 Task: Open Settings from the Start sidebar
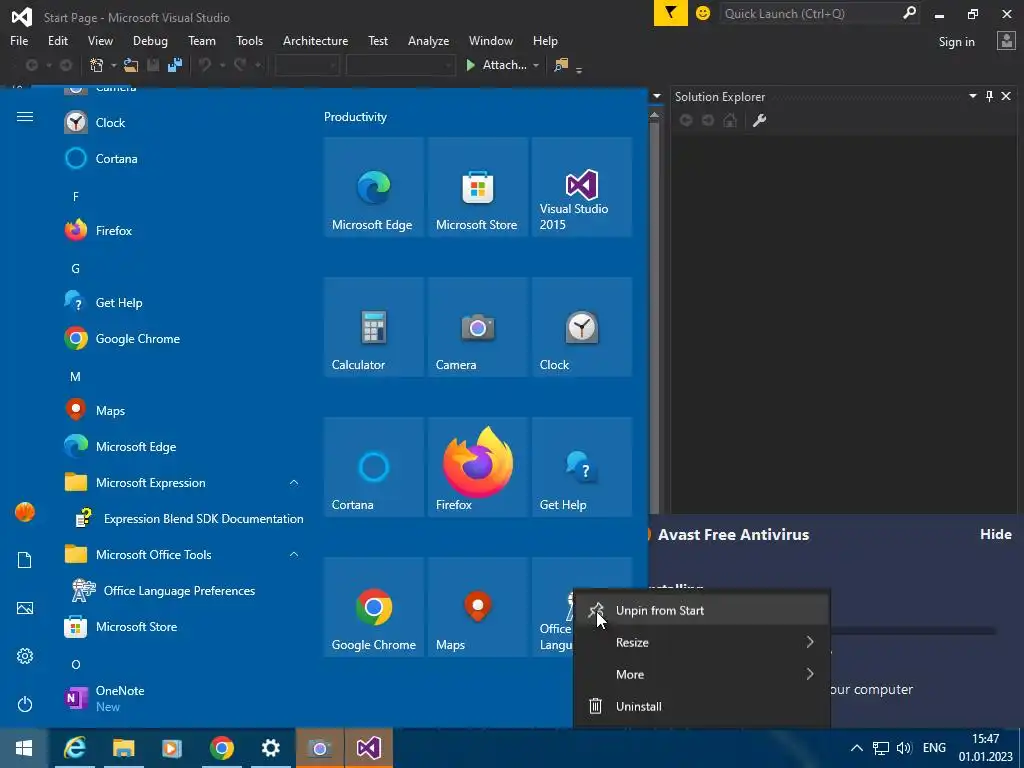25,656
